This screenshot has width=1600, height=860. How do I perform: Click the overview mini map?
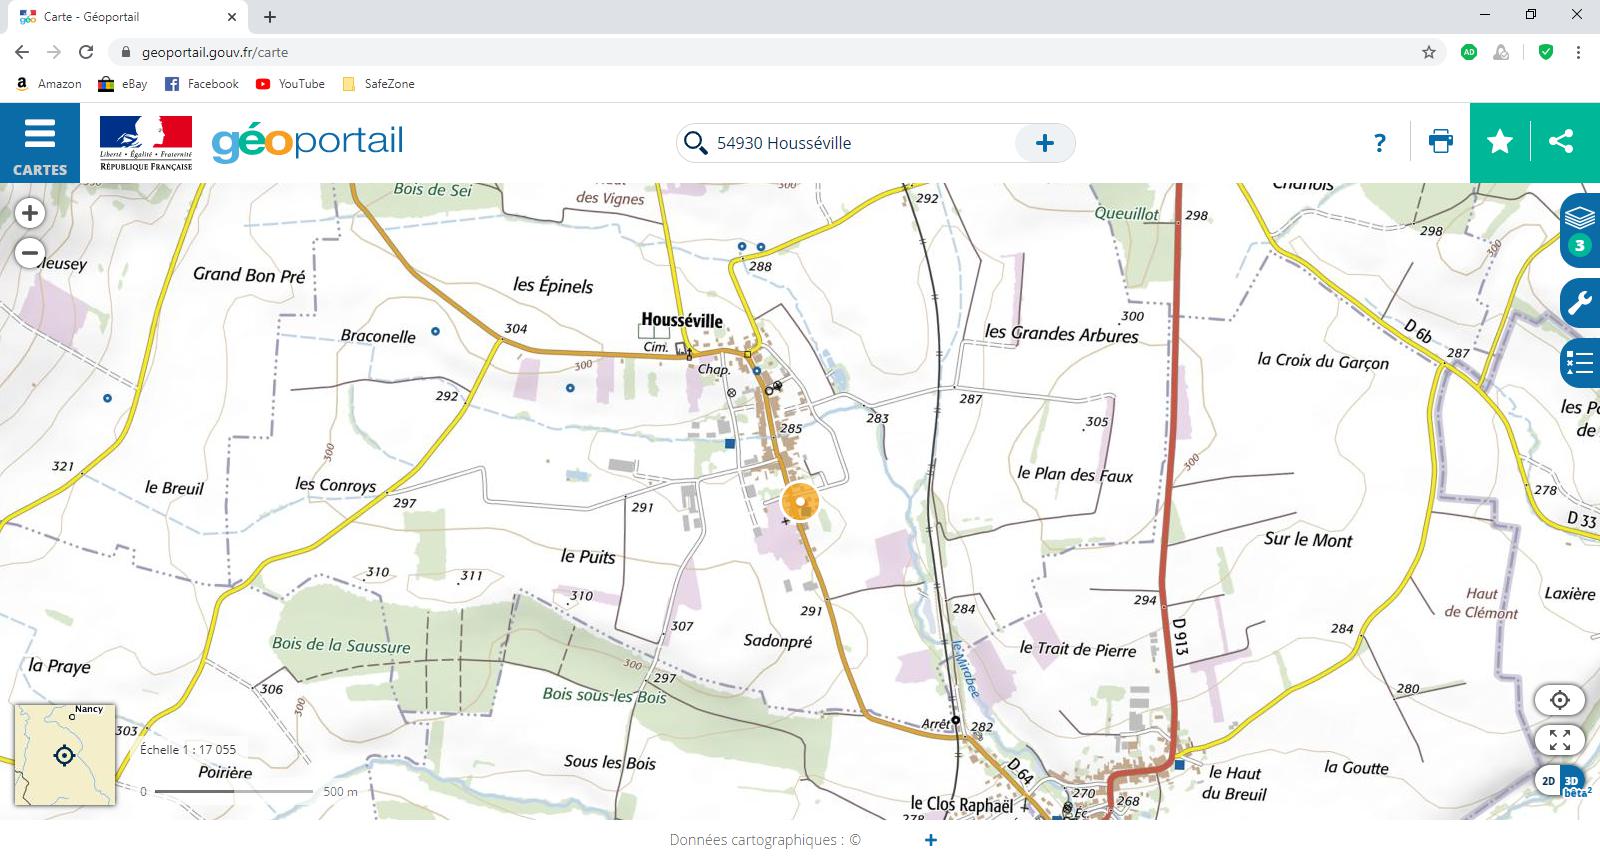coord(65,754)
